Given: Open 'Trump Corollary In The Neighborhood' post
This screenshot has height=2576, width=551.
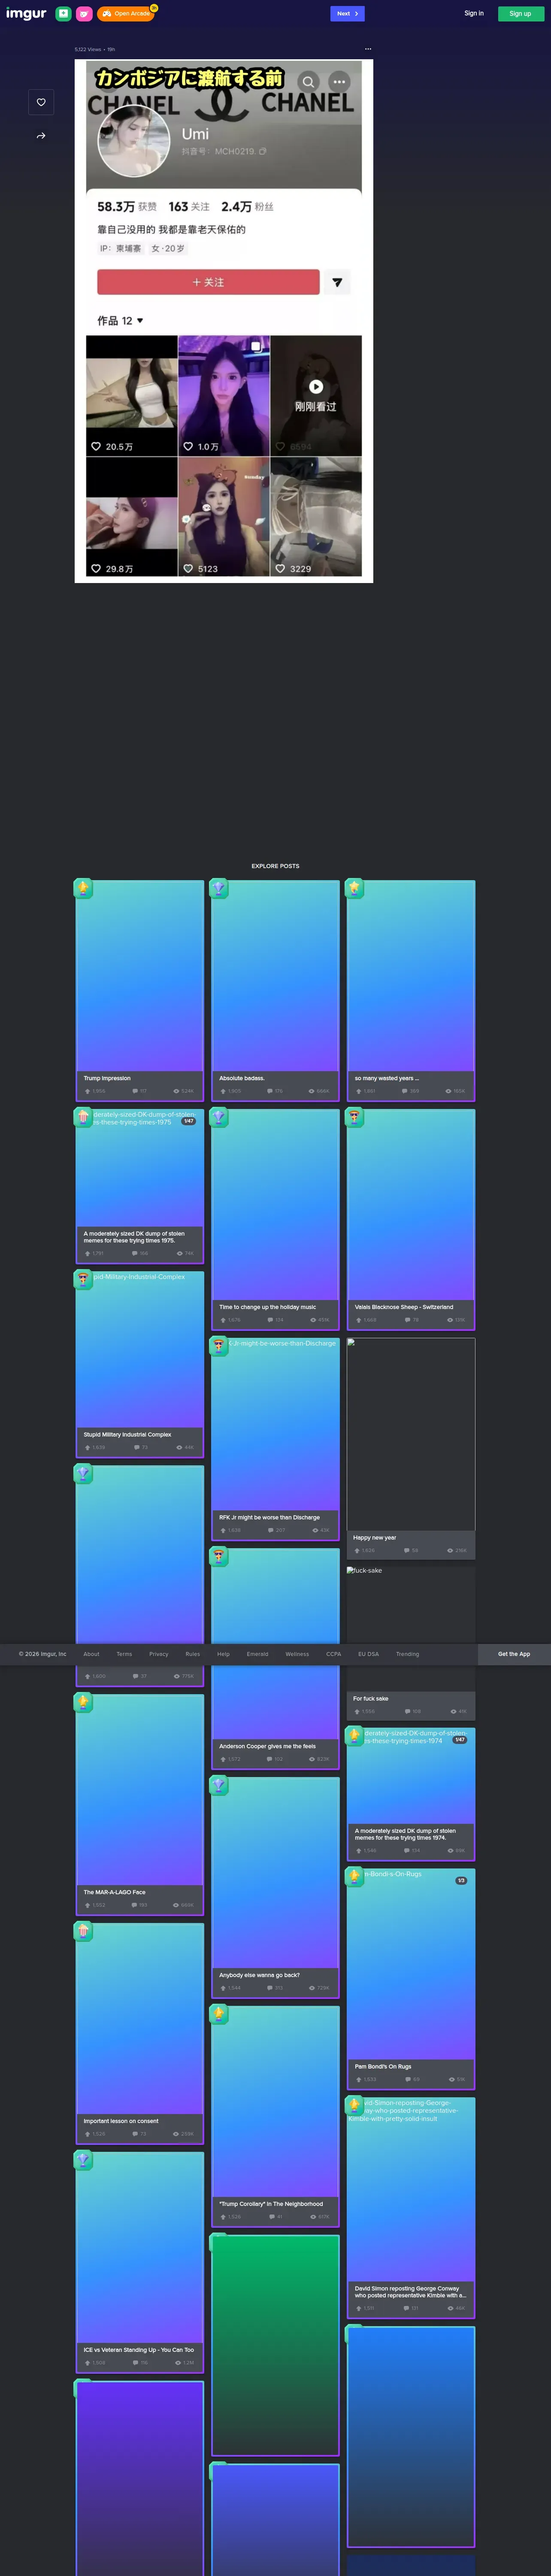Looking at the screenshot, I should point(275,2116).
